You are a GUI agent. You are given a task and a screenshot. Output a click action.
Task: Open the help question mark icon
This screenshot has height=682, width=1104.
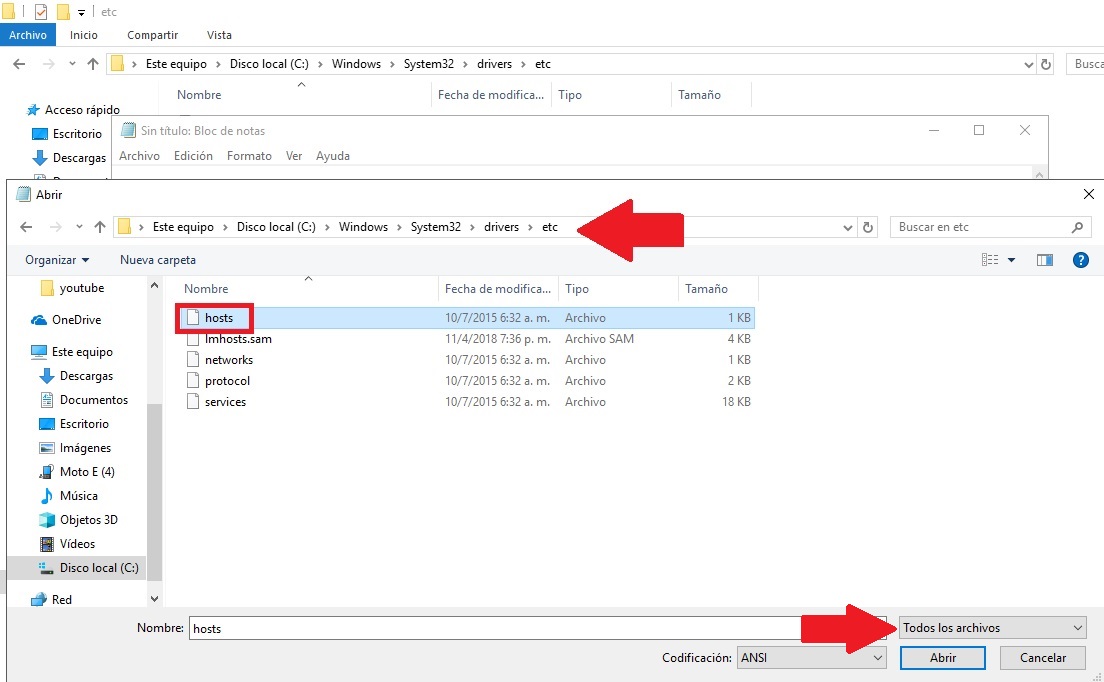point(1080,260)
